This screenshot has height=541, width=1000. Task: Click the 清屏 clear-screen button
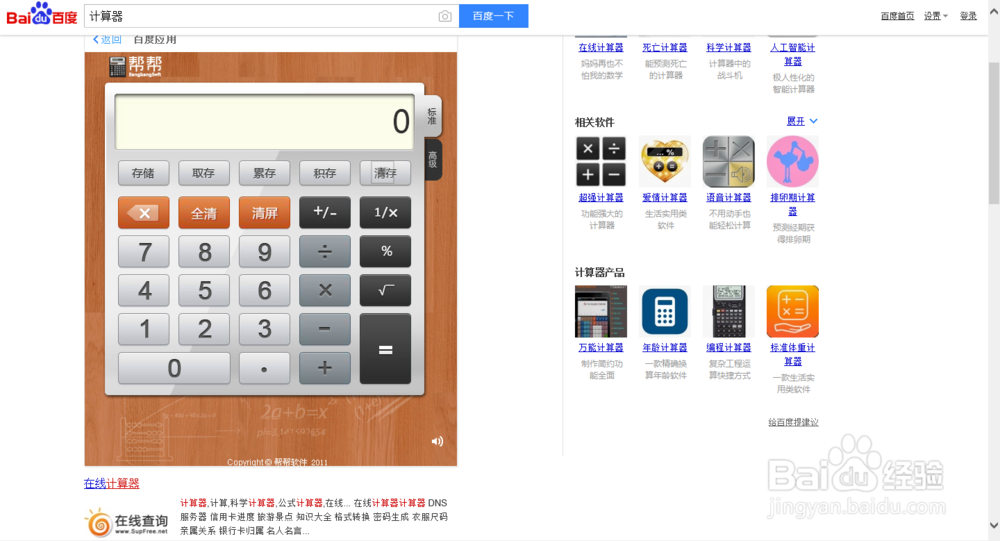tap(264, 212)
